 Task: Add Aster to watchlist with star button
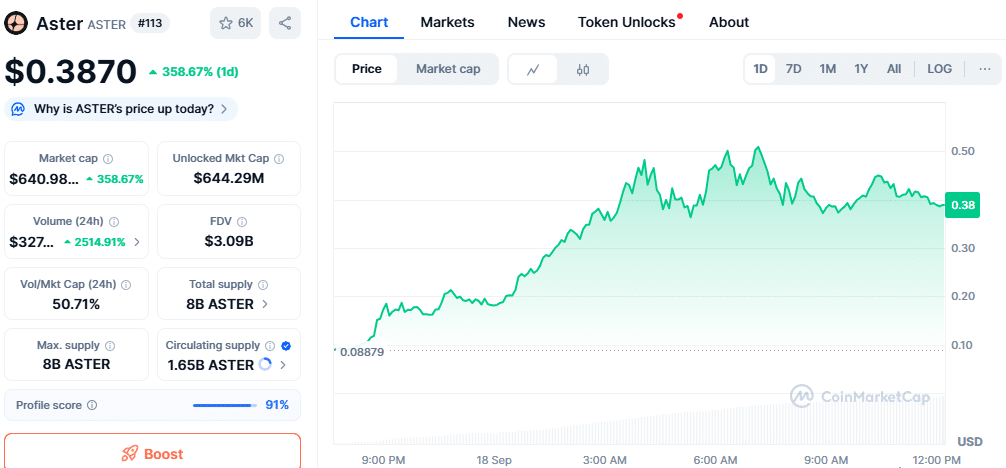(235, 23)
